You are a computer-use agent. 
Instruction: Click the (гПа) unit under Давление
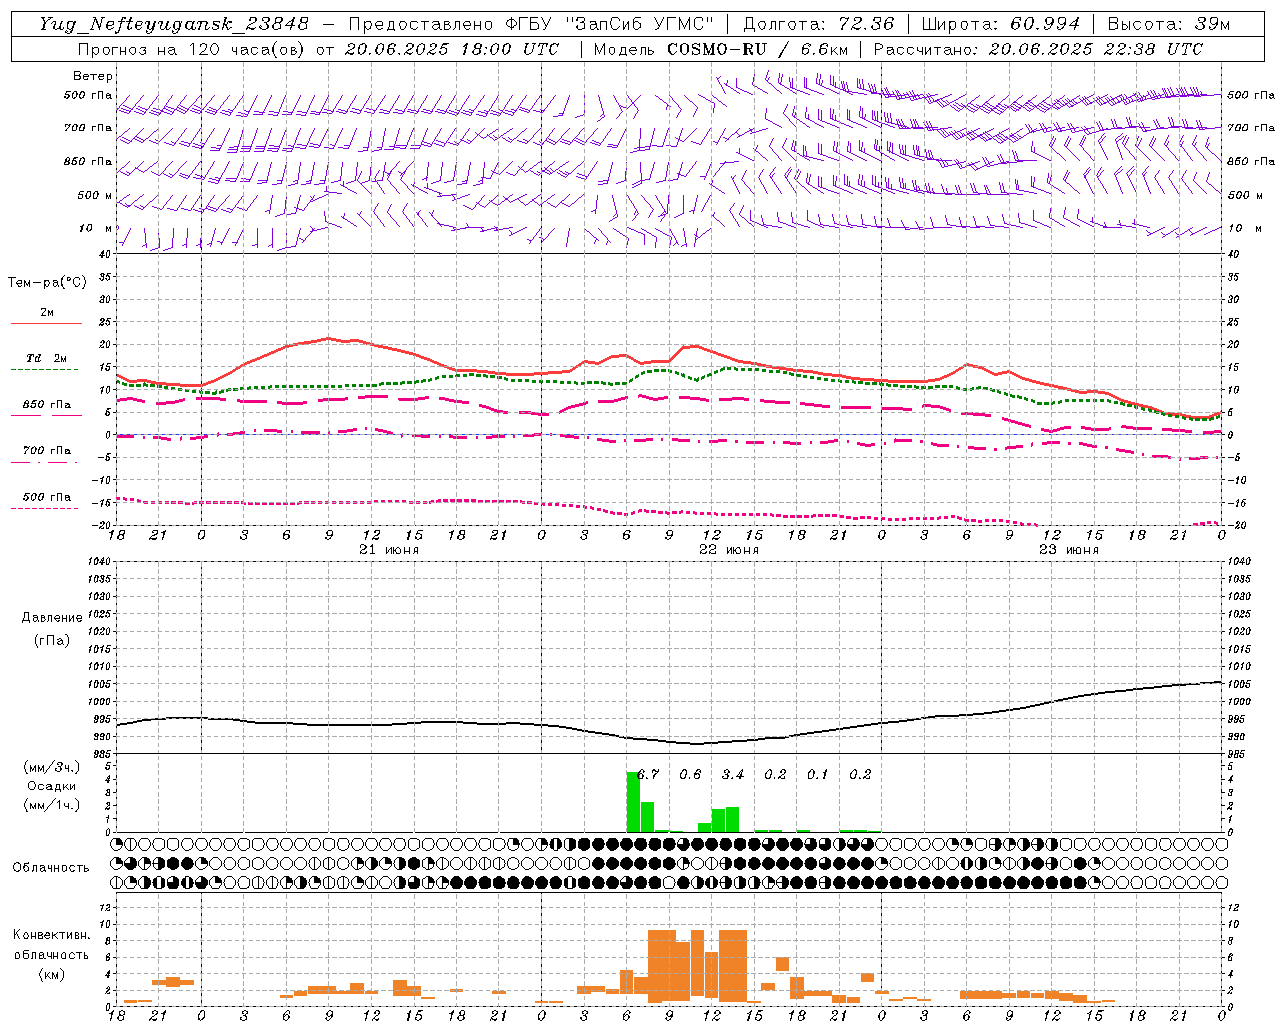click(x=52, y=640)
